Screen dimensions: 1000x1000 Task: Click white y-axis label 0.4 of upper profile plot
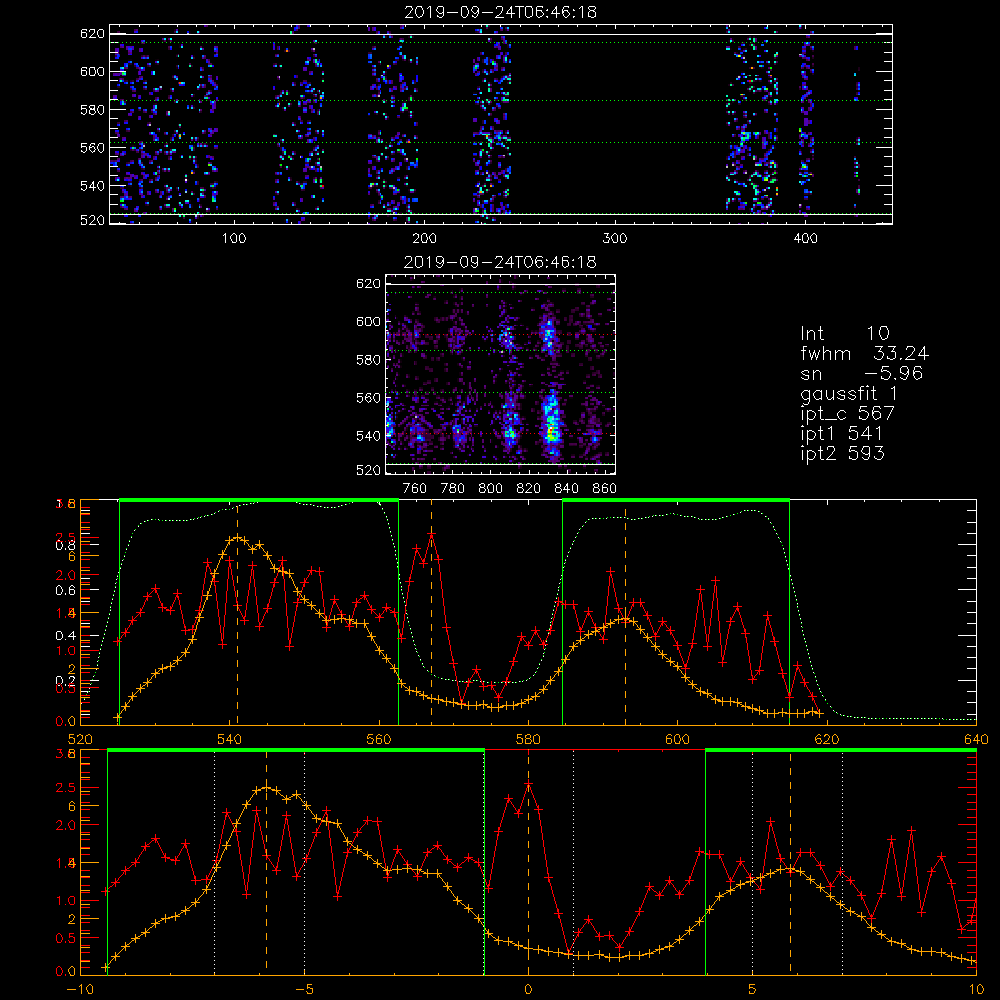[x=65, y=635]
